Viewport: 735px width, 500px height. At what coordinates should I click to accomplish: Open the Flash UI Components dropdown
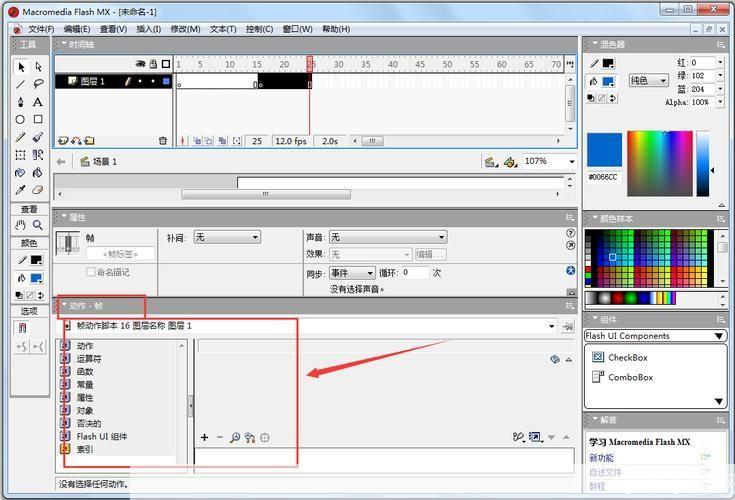click(655, 336)
